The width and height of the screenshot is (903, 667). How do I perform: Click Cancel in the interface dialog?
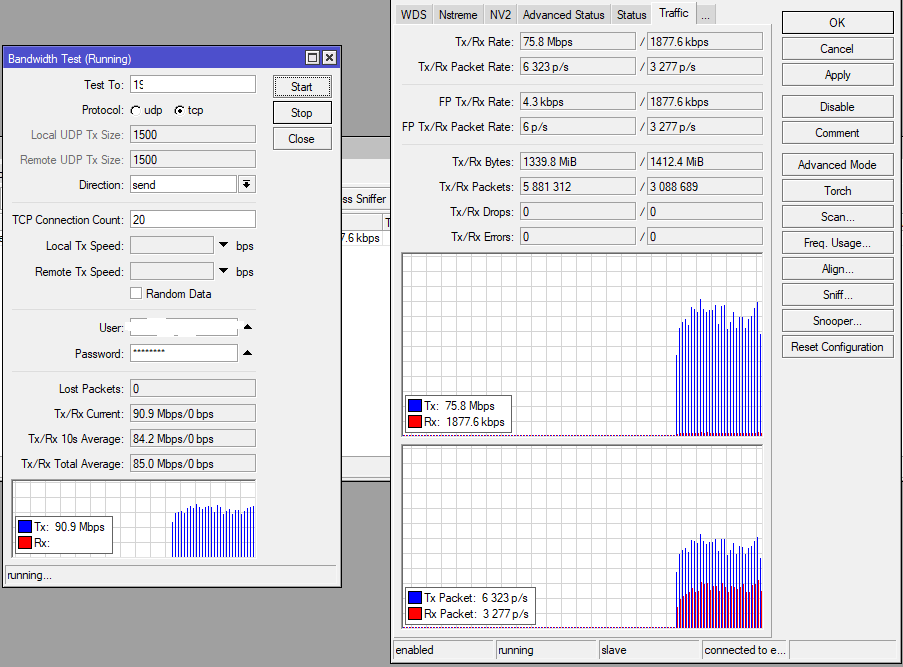(x=837, y=49)
